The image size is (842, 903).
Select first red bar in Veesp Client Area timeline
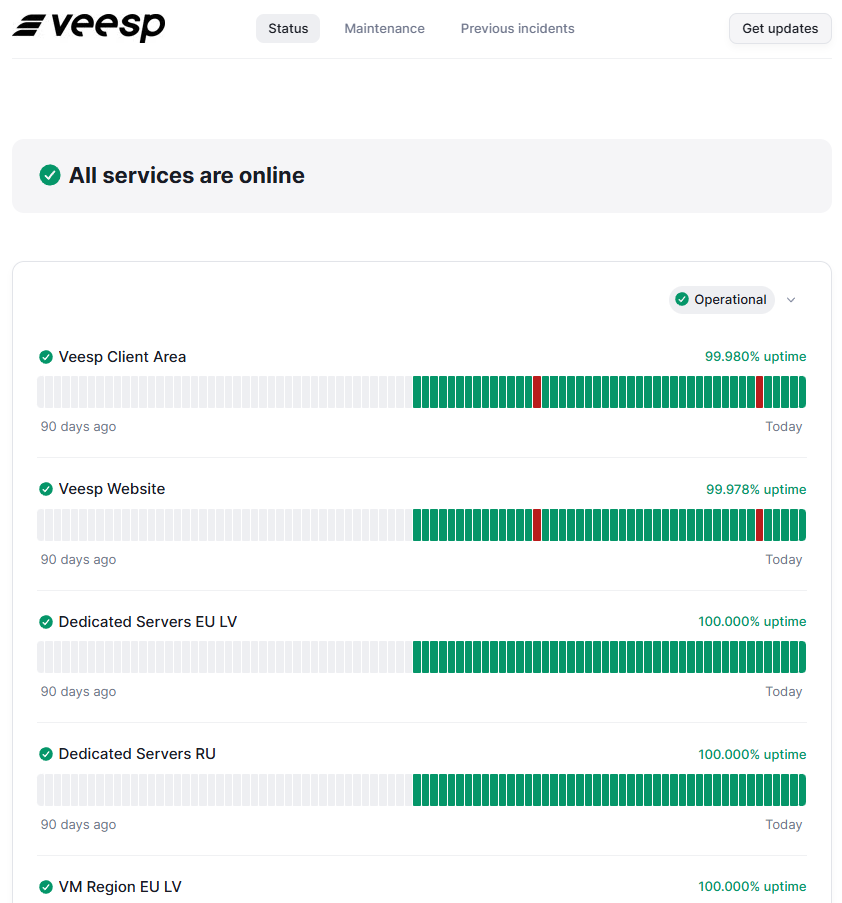click(x=537, y=392)
